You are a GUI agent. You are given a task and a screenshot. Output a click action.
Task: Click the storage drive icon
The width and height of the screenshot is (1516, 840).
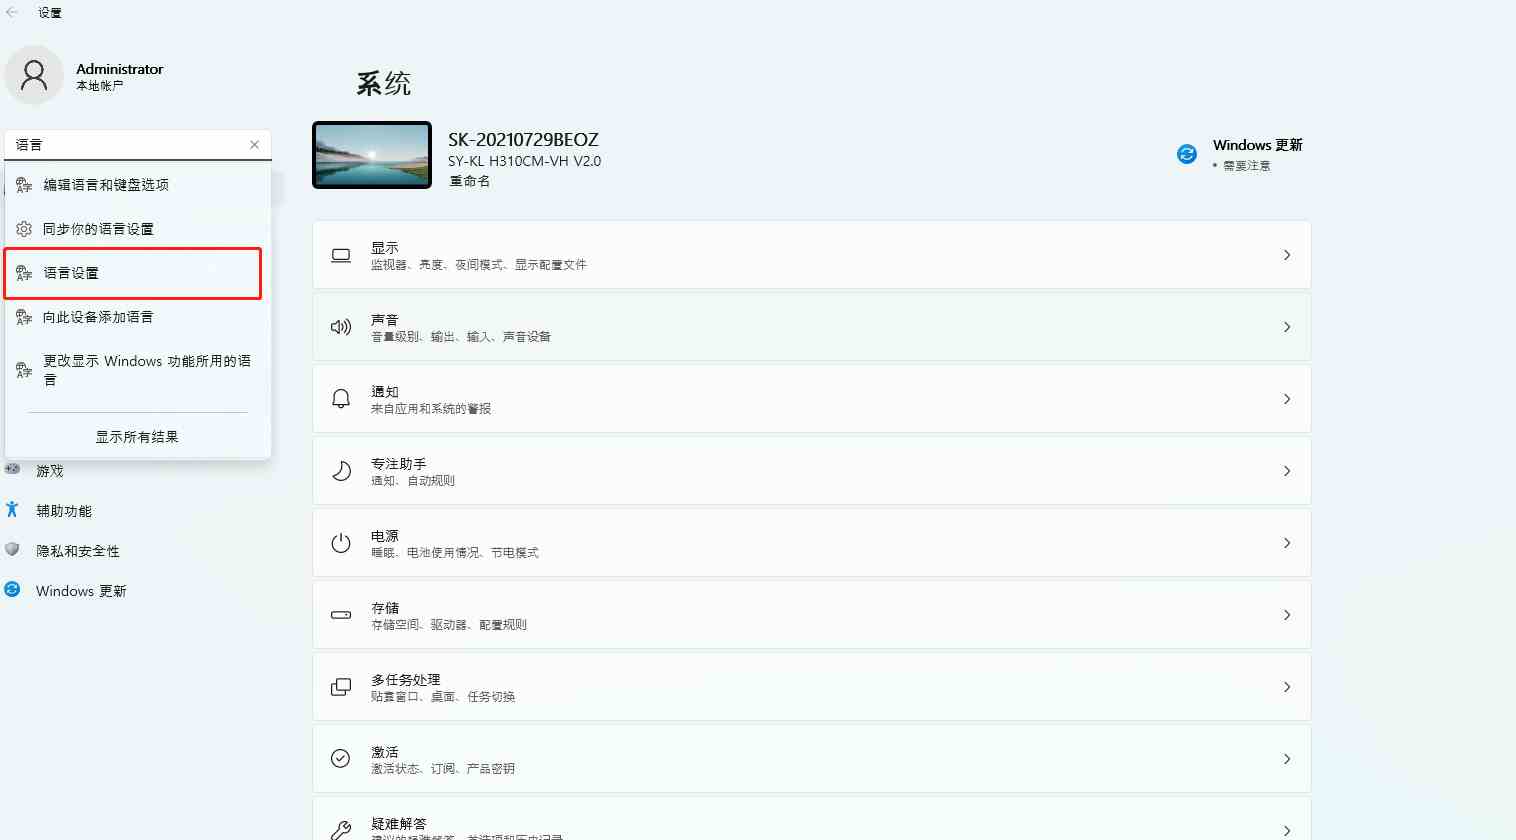(341, 615)
